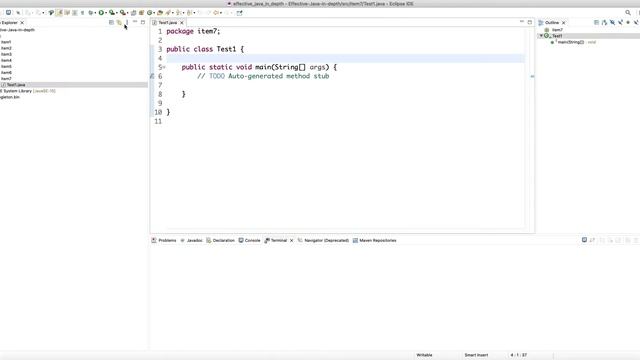Click the Back navigation arrow icon

pyautogui.click(x=216, y=13)
